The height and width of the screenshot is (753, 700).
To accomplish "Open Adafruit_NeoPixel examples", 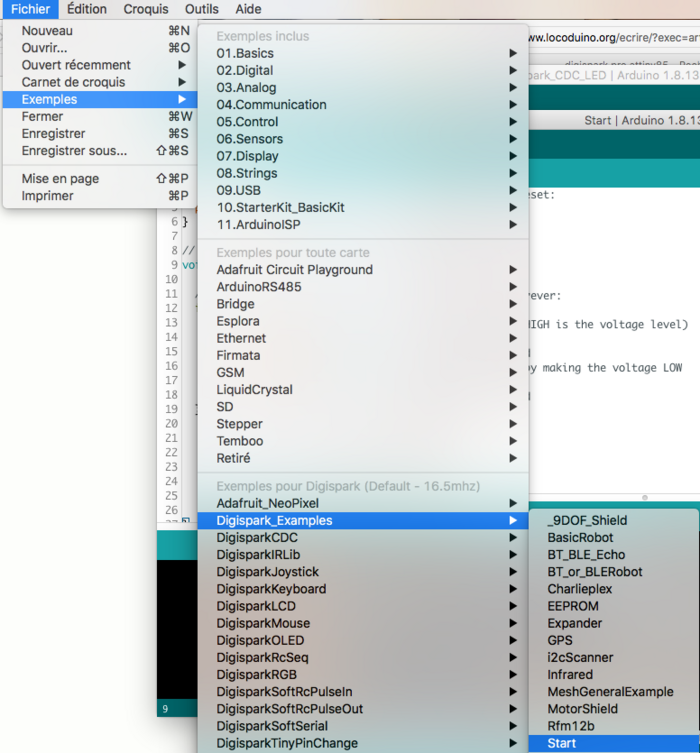I will [363, 503].
